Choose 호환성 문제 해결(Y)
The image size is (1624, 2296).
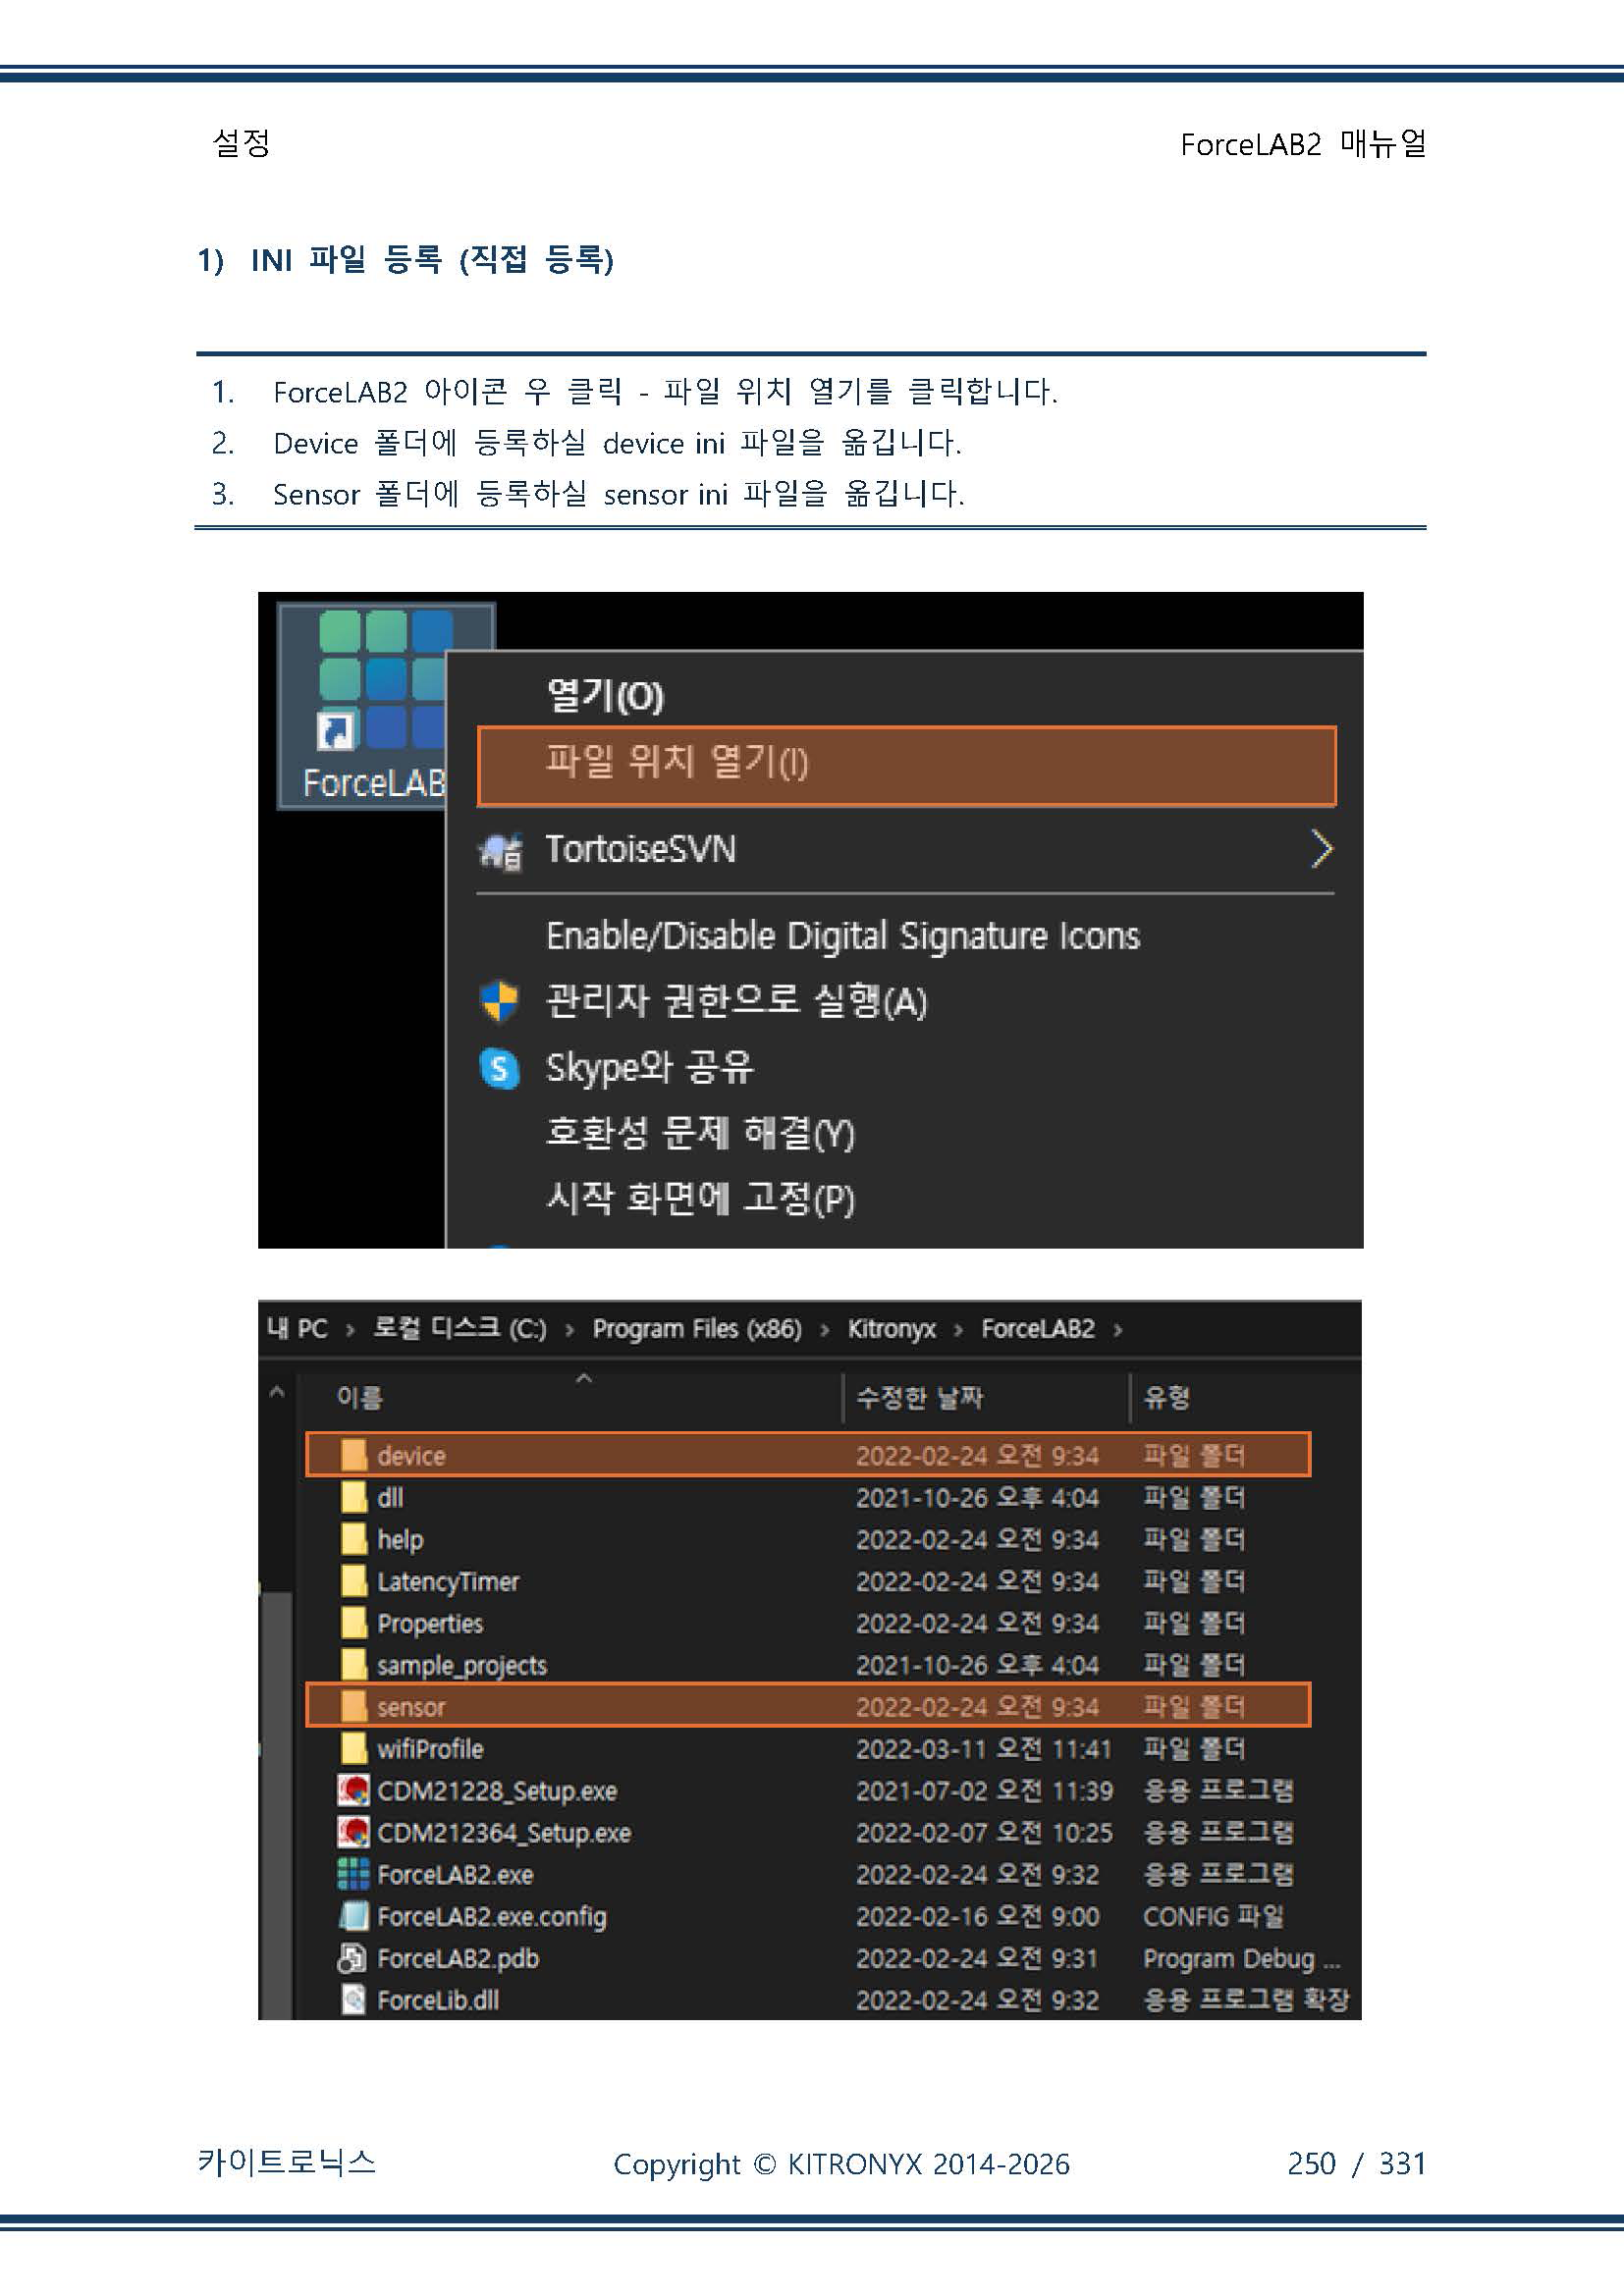(x=700, y=1133)
